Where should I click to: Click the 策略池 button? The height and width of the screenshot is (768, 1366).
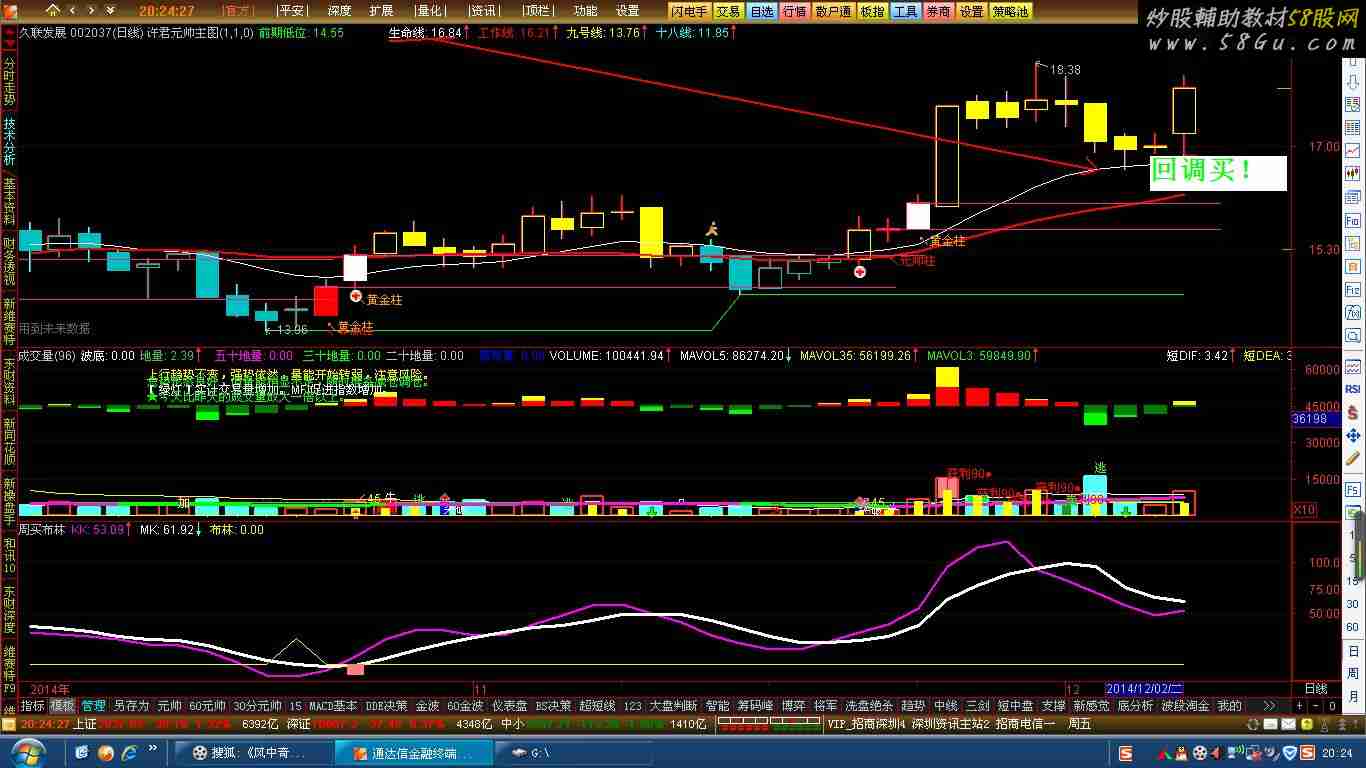click(1010, 11)
